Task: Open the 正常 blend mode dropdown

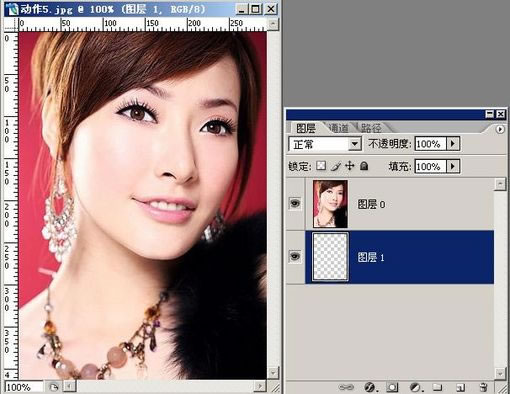Action: click(325, 144)
